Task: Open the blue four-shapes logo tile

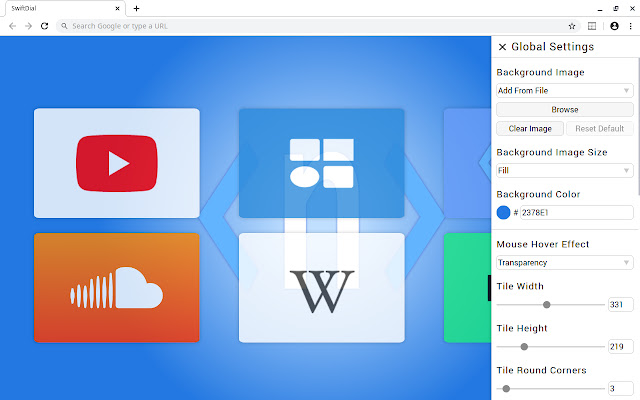Action: (322, 163)
